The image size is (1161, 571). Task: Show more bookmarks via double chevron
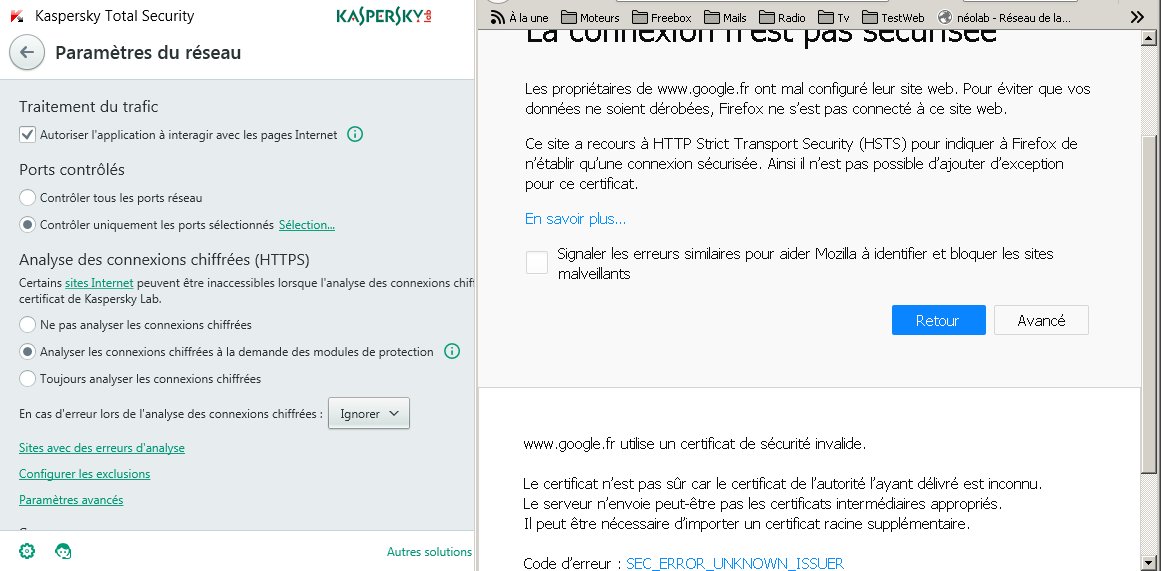point(1137,17)
